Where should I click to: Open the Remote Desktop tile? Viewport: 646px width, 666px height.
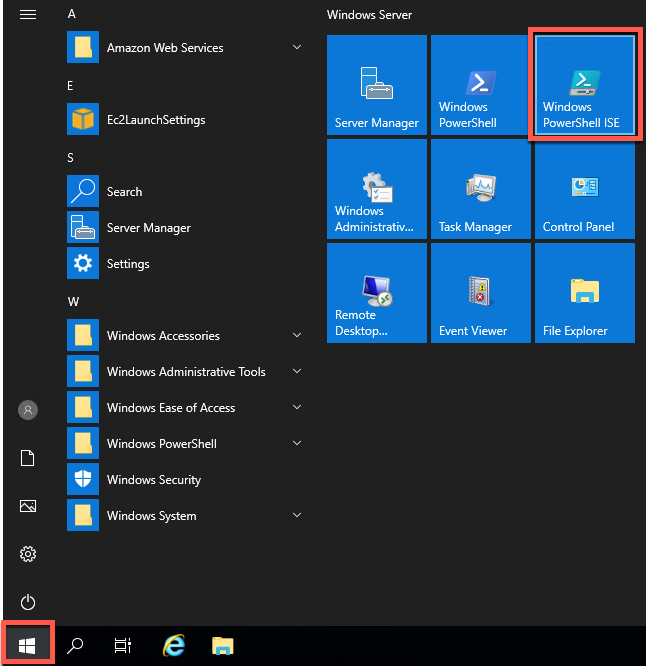pos(377,293)
